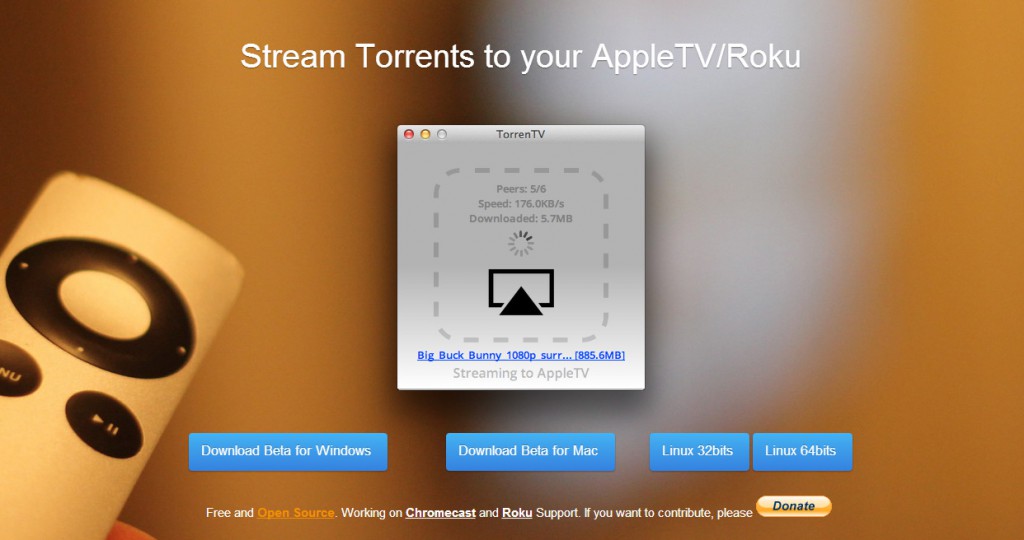Click the yellow Donate button
1024x540 pixels.
[793, 506]
